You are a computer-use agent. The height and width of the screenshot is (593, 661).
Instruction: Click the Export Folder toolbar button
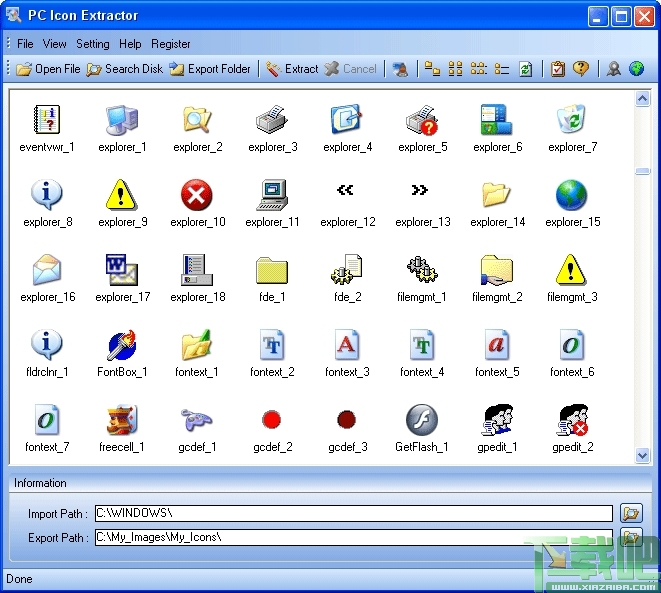(210, 69)
